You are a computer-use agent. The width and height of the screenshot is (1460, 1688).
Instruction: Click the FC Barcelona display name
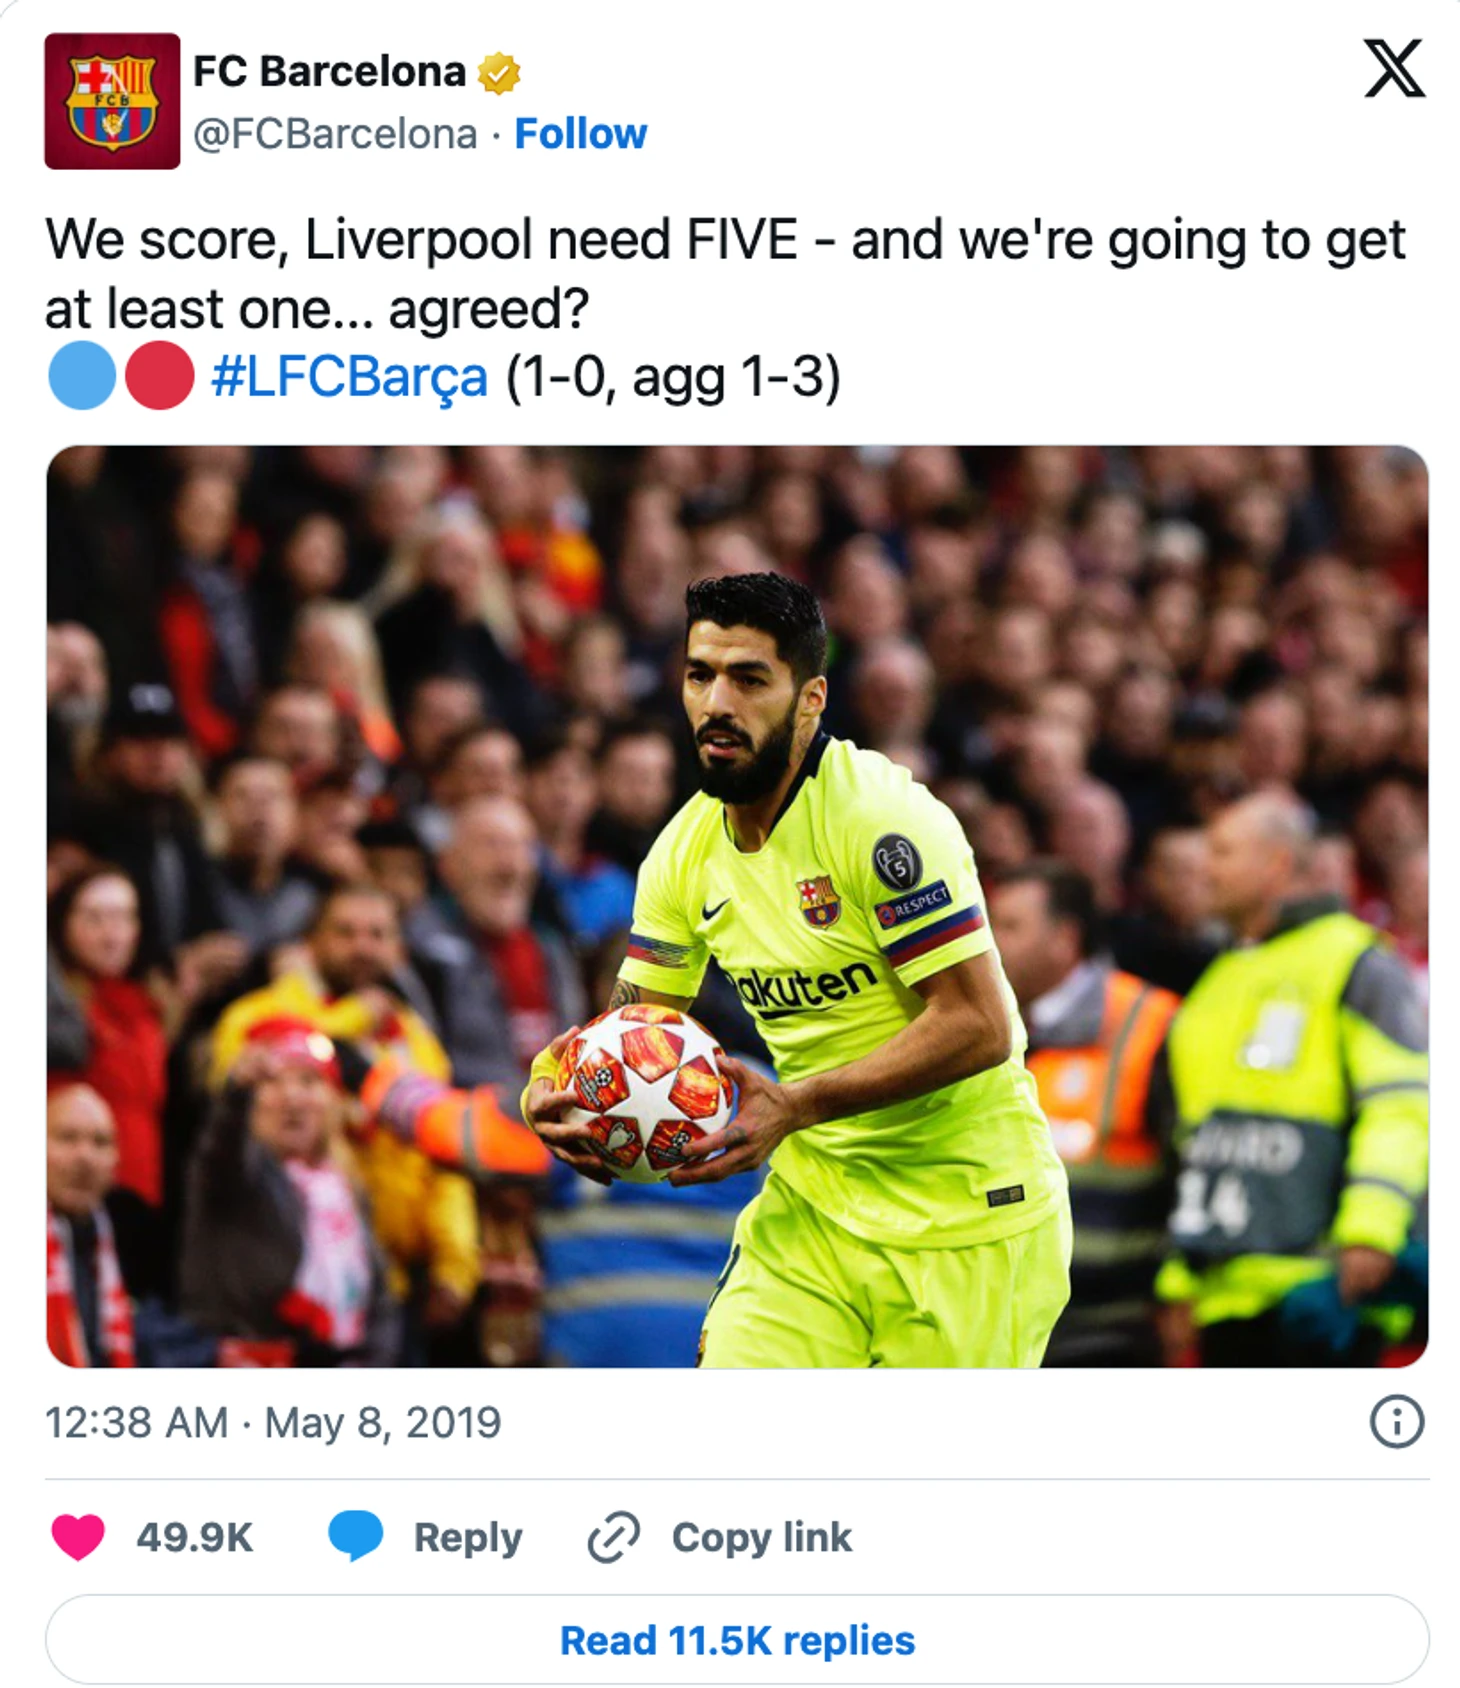(329, 72)
